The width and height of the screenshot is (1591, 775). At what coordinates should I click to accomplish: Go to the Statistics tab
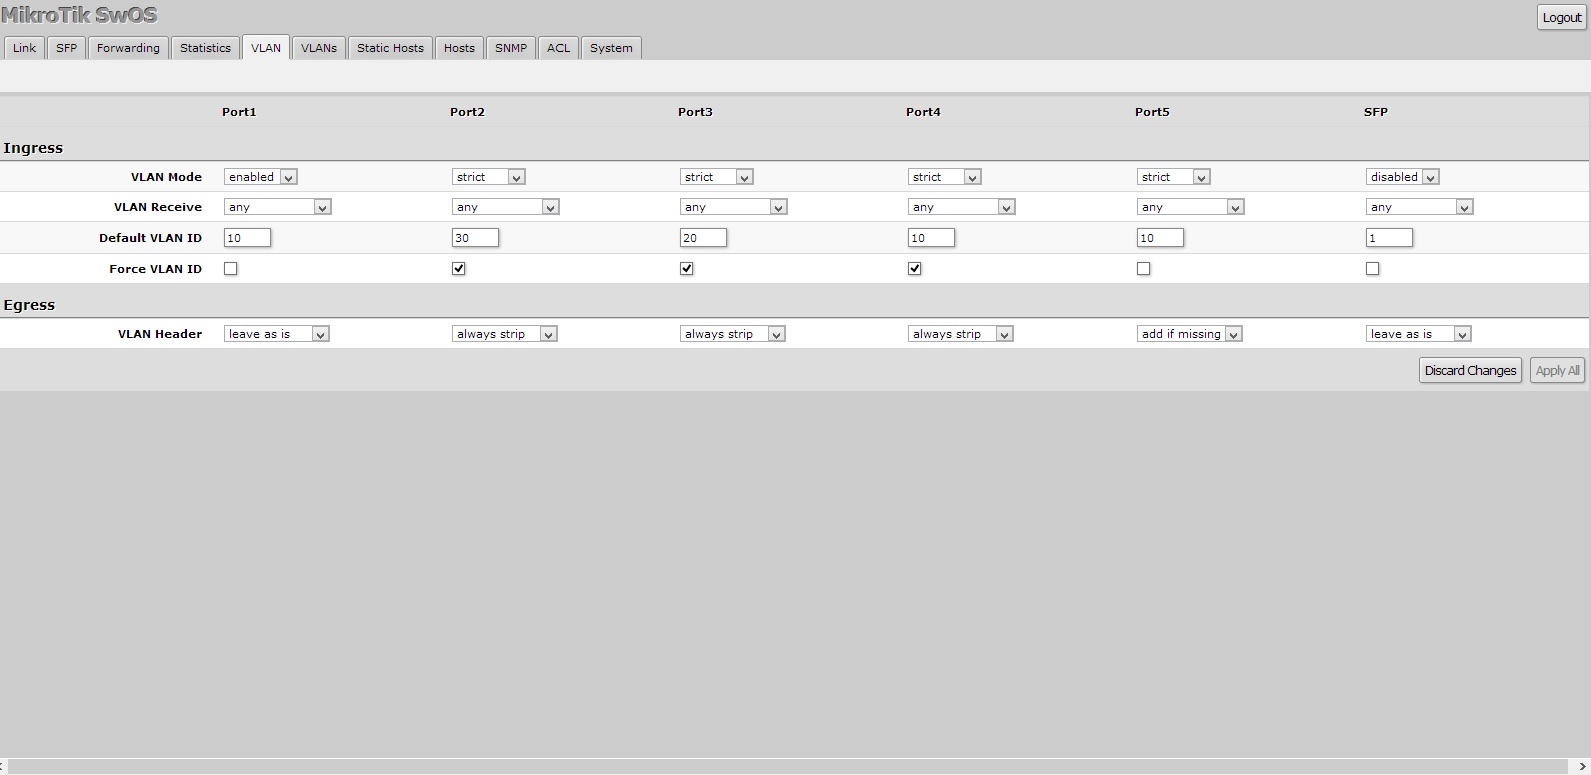pos(205,48)
